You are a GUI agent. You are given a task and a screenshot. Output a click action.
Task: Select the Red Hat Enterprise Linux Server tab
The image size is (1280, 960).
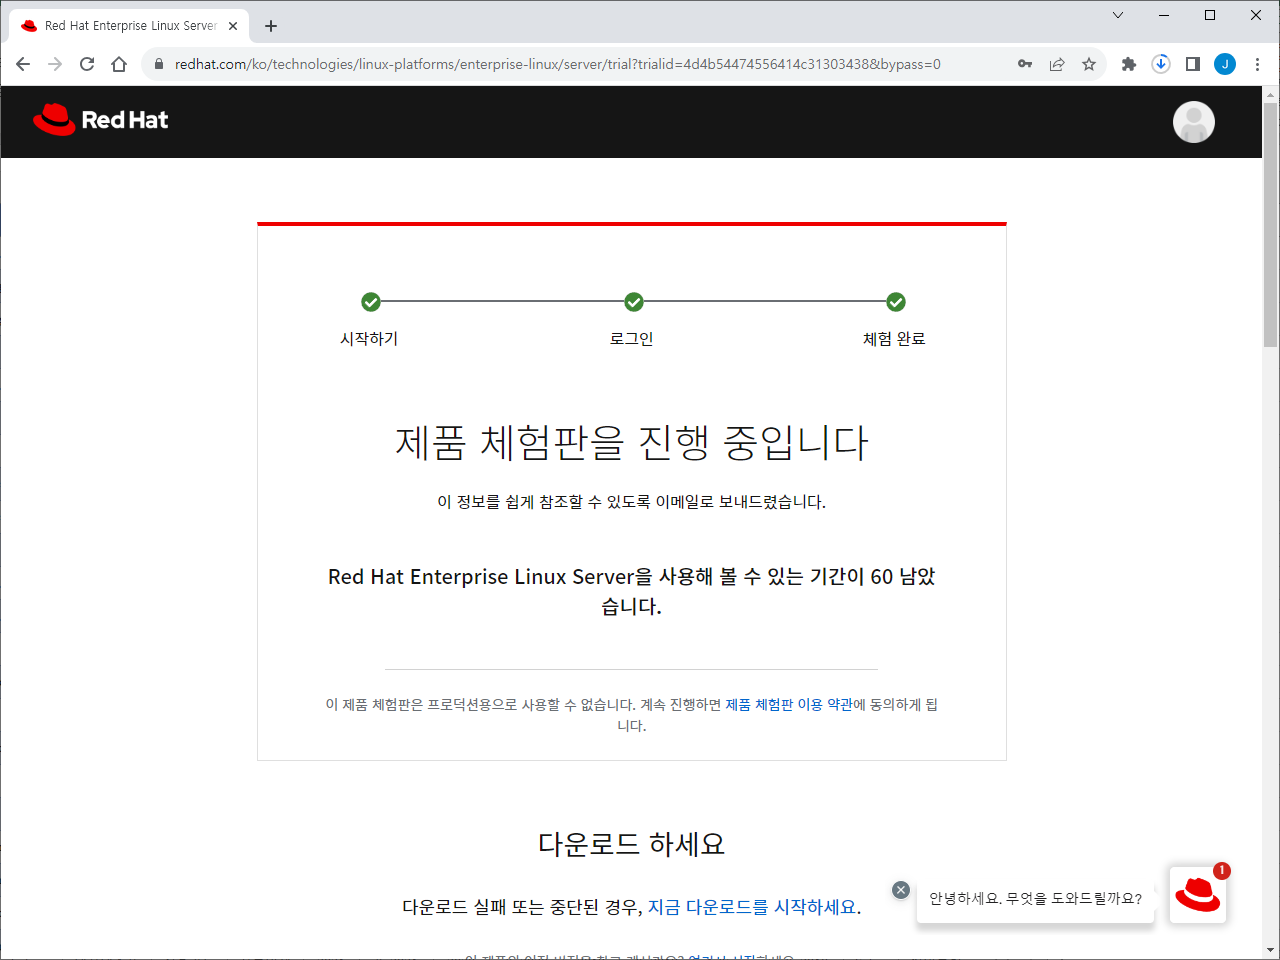coord(130,26)
